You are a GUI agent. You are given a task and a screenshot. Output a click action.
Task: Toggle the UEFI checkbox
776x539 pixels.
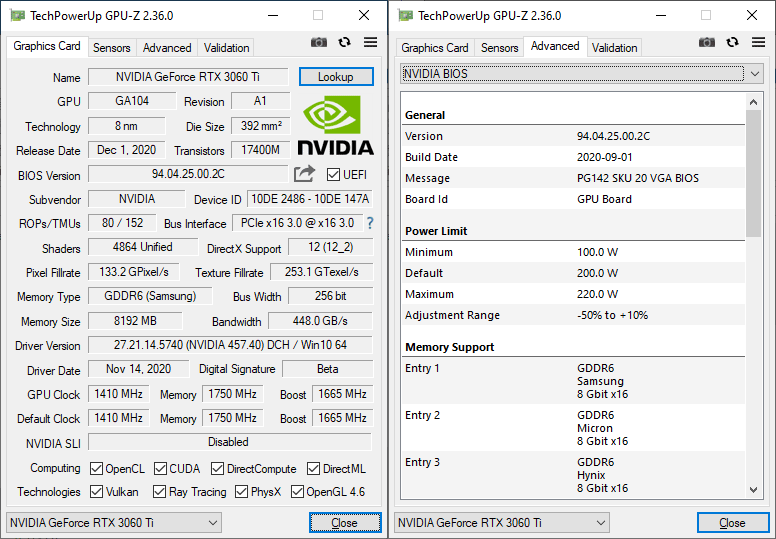[x=333, y=175]
